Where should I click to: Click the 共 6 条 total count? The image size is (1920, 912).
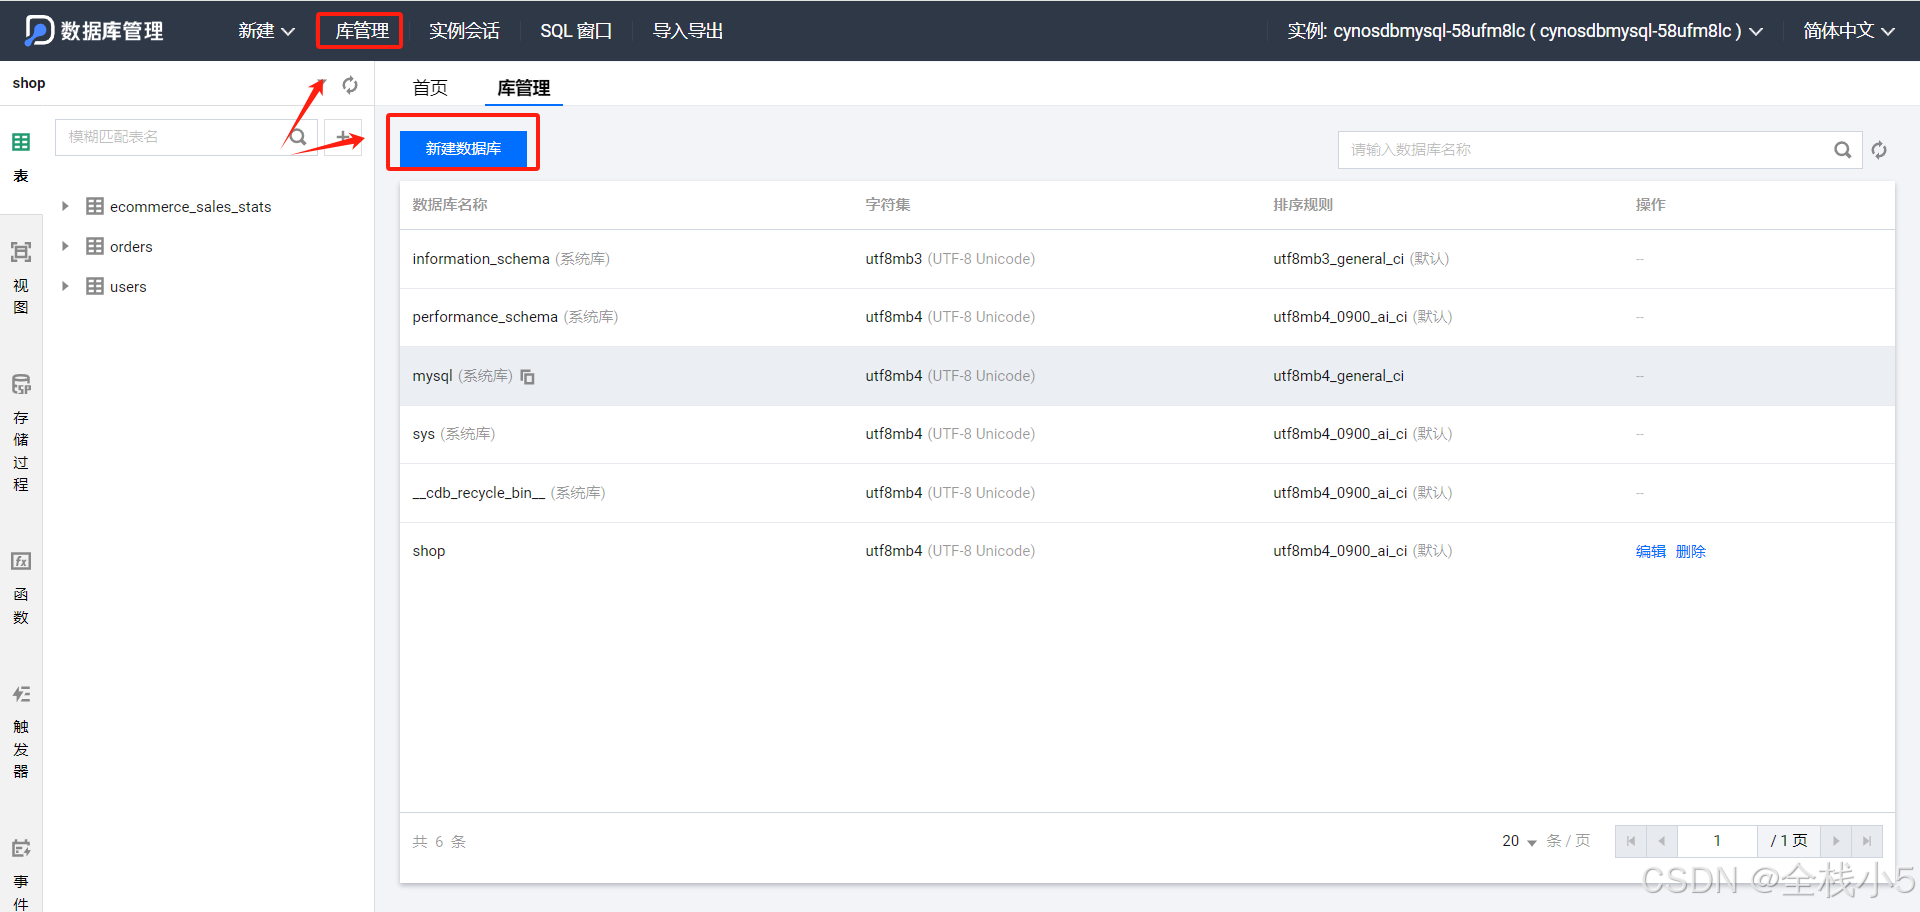[439, 842]
